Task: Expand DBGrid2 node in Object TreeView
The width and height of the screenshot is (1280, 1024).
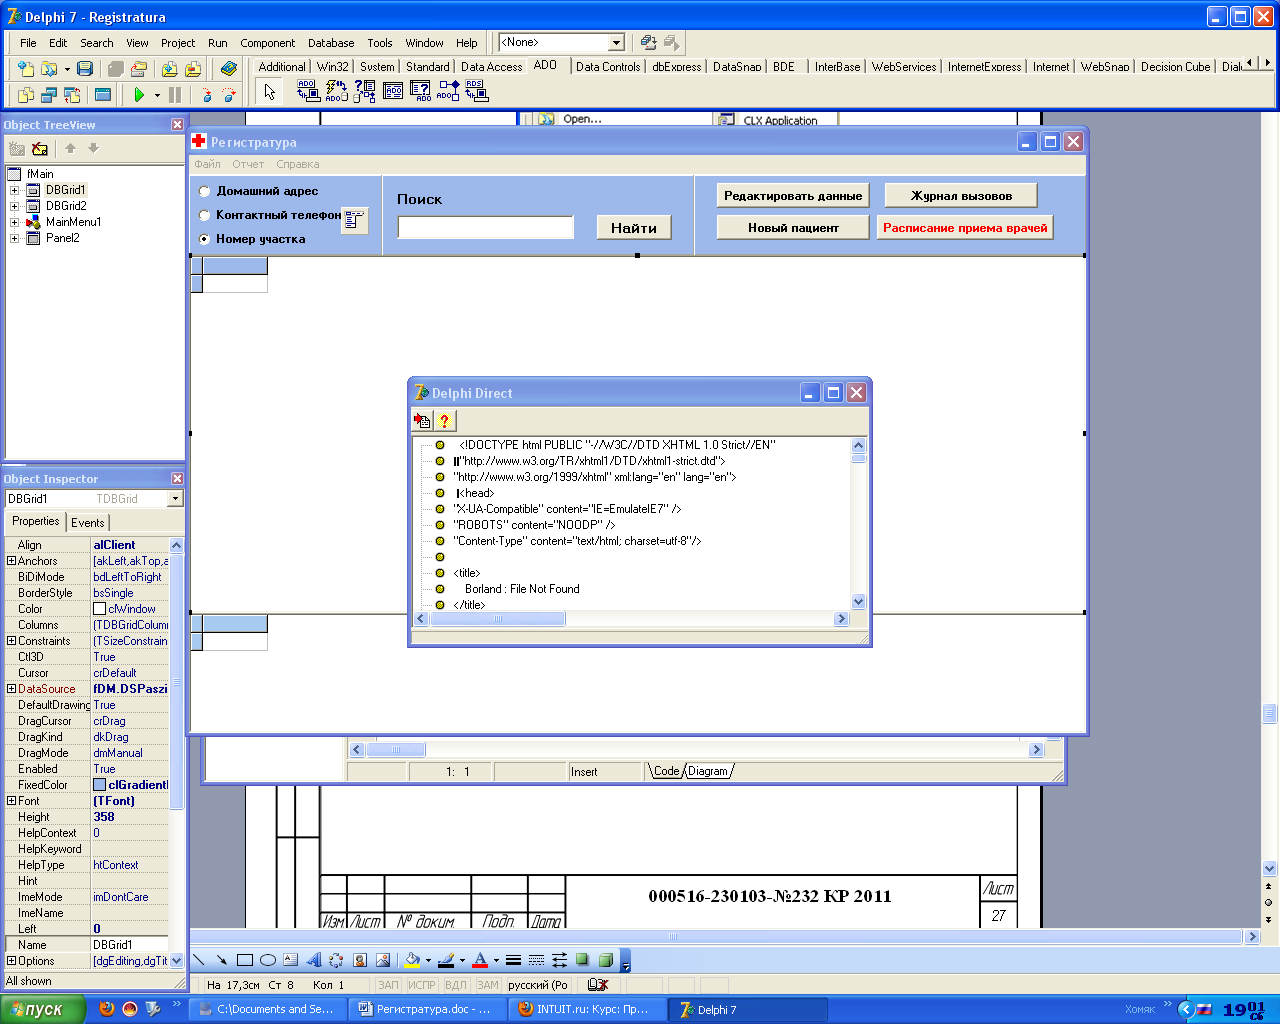Action: point(14,206)
